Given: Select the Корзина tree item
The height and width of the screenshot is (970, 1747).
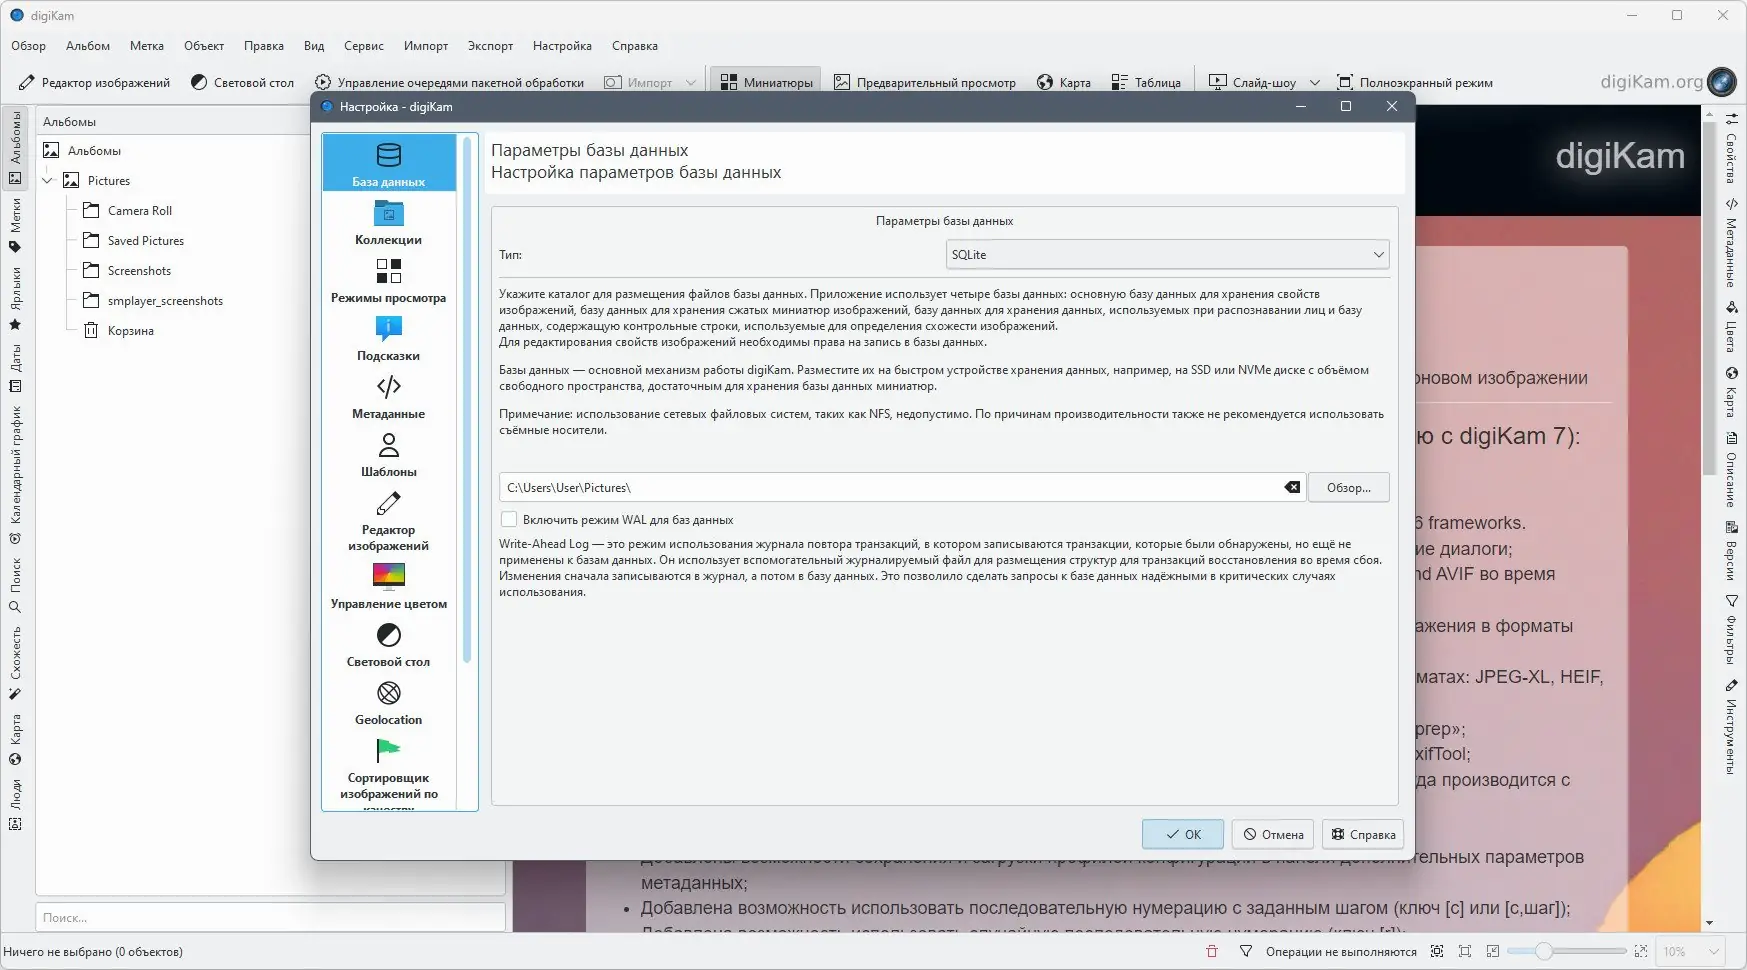Looking at the screenshot, I should (x=131, y=331).
